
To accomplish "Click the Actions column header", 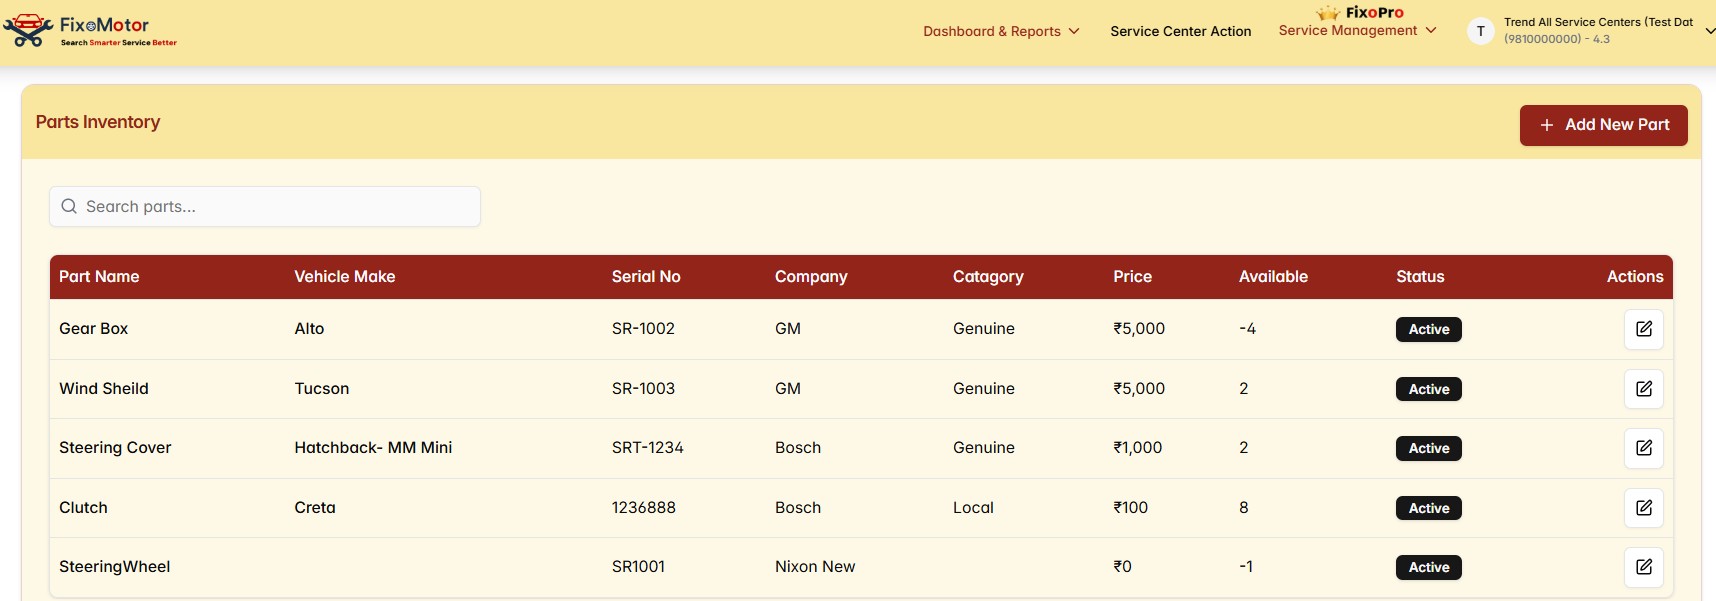I will pos(1635,277).
